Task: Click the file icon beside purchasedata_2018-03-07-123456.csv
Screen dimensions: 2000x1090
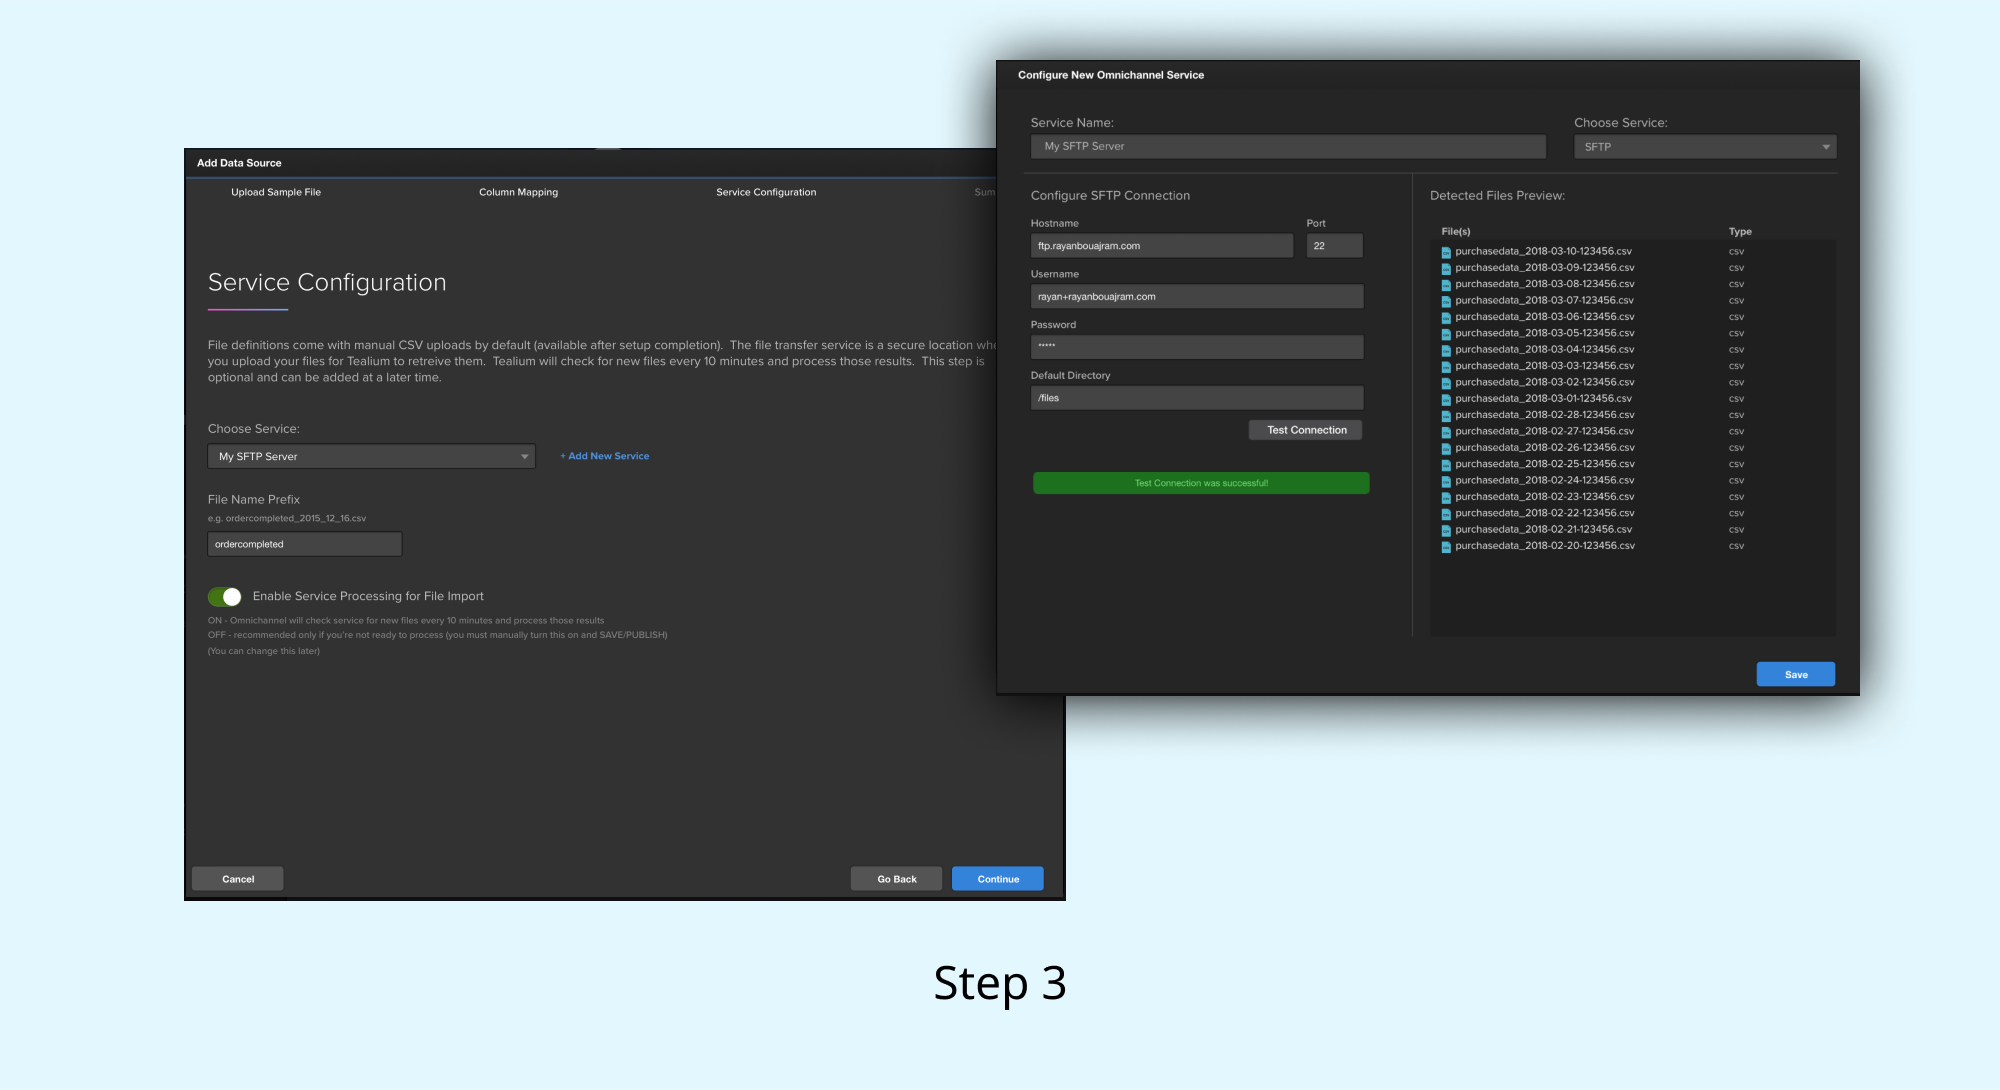Action: (1447, 300)
